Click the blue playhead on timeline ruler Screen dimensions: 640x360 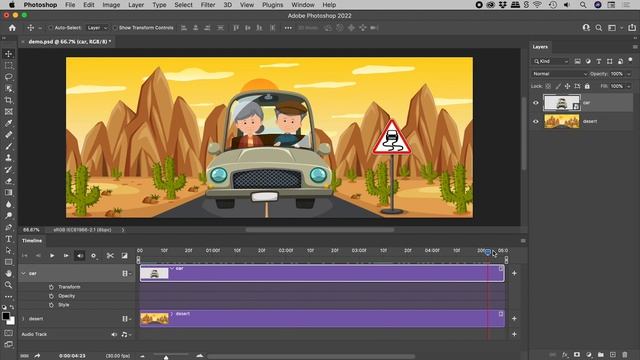tap(488, 252)
